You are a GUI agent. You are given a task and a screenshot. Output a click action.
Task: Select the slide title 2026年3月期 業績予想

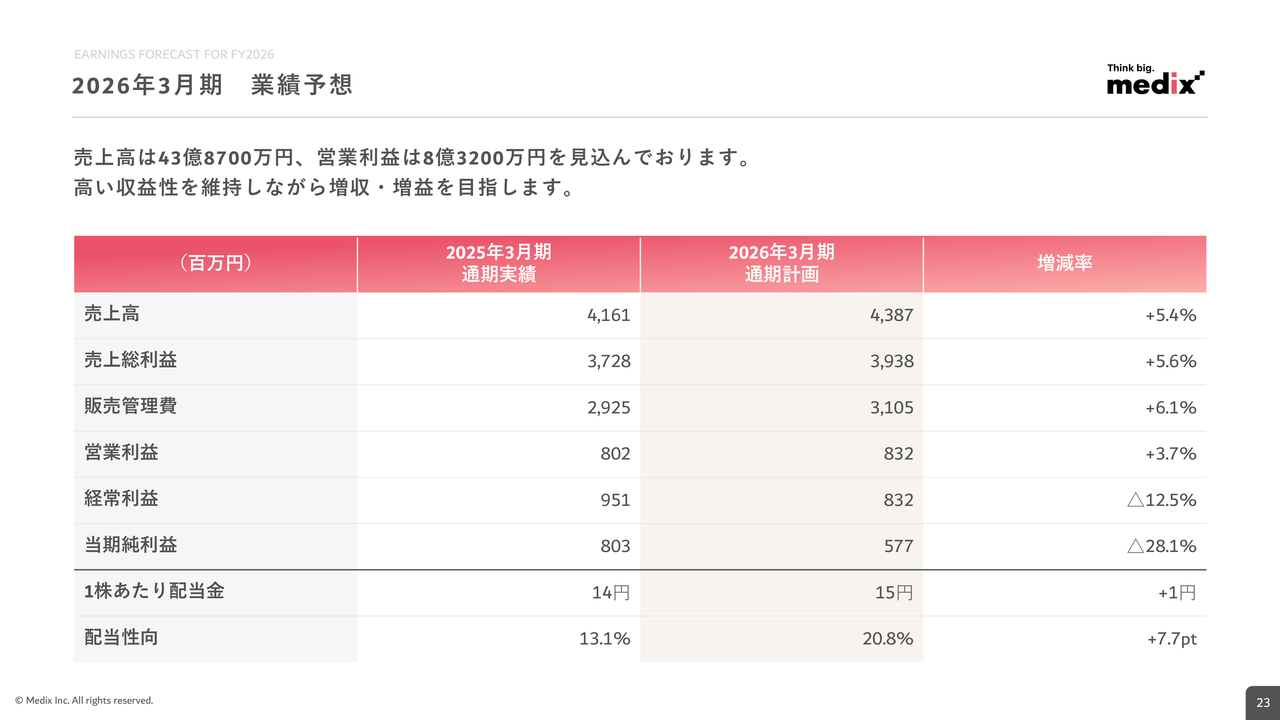(212, 85)
